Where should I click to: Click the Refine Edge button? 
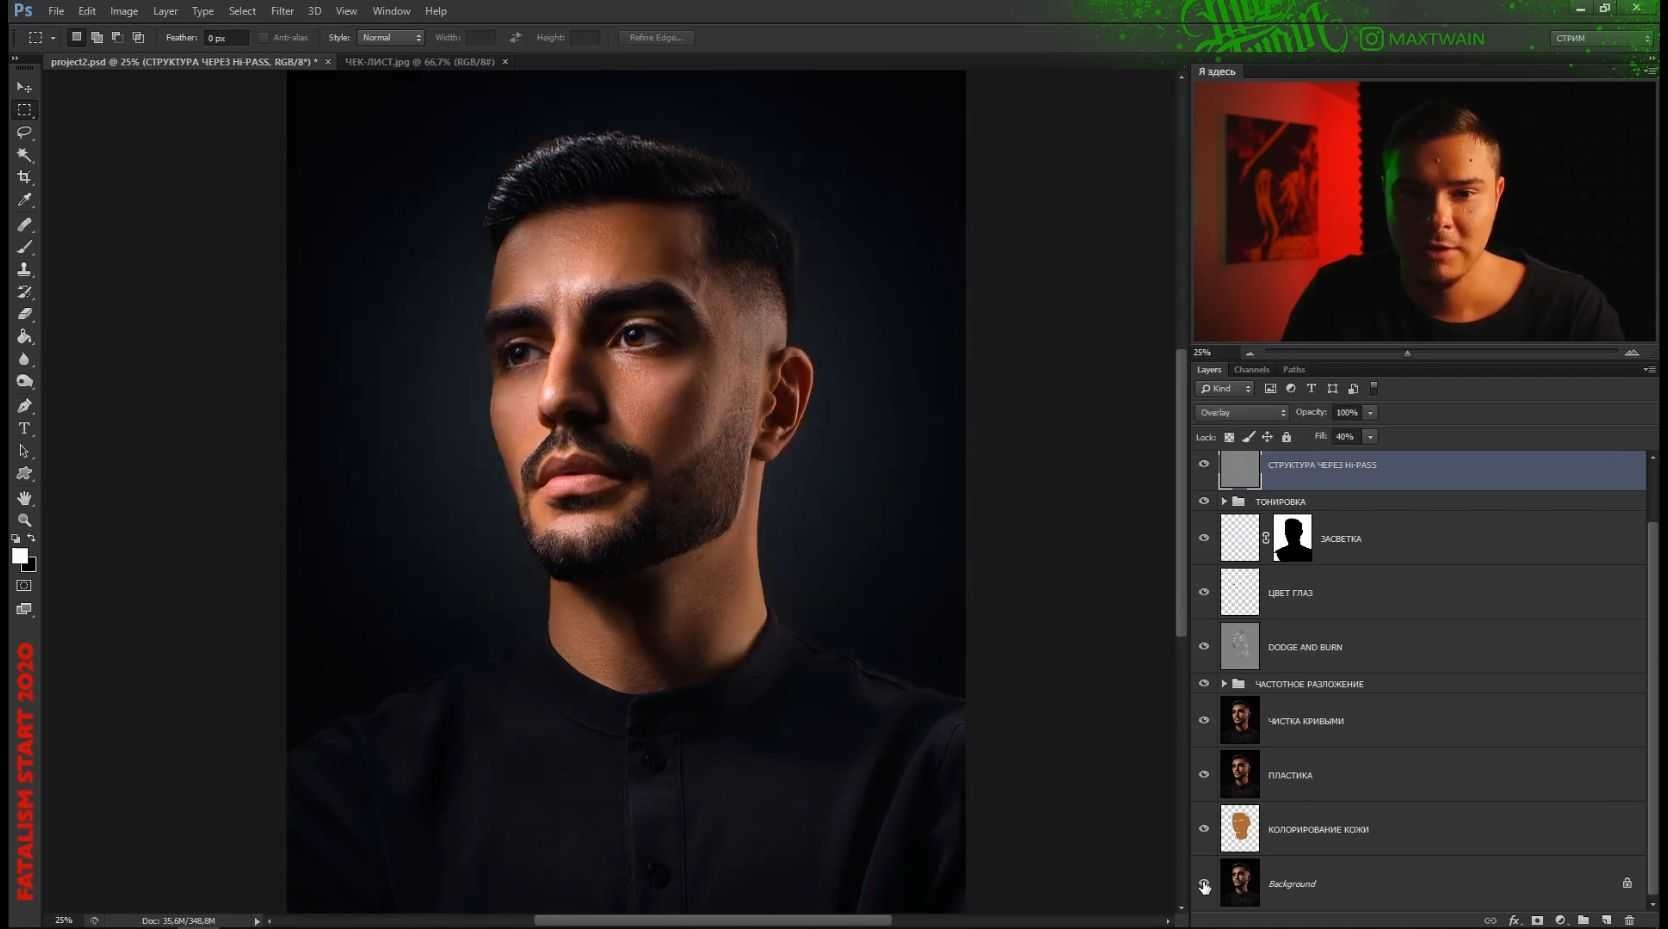(x=656, y=37)
